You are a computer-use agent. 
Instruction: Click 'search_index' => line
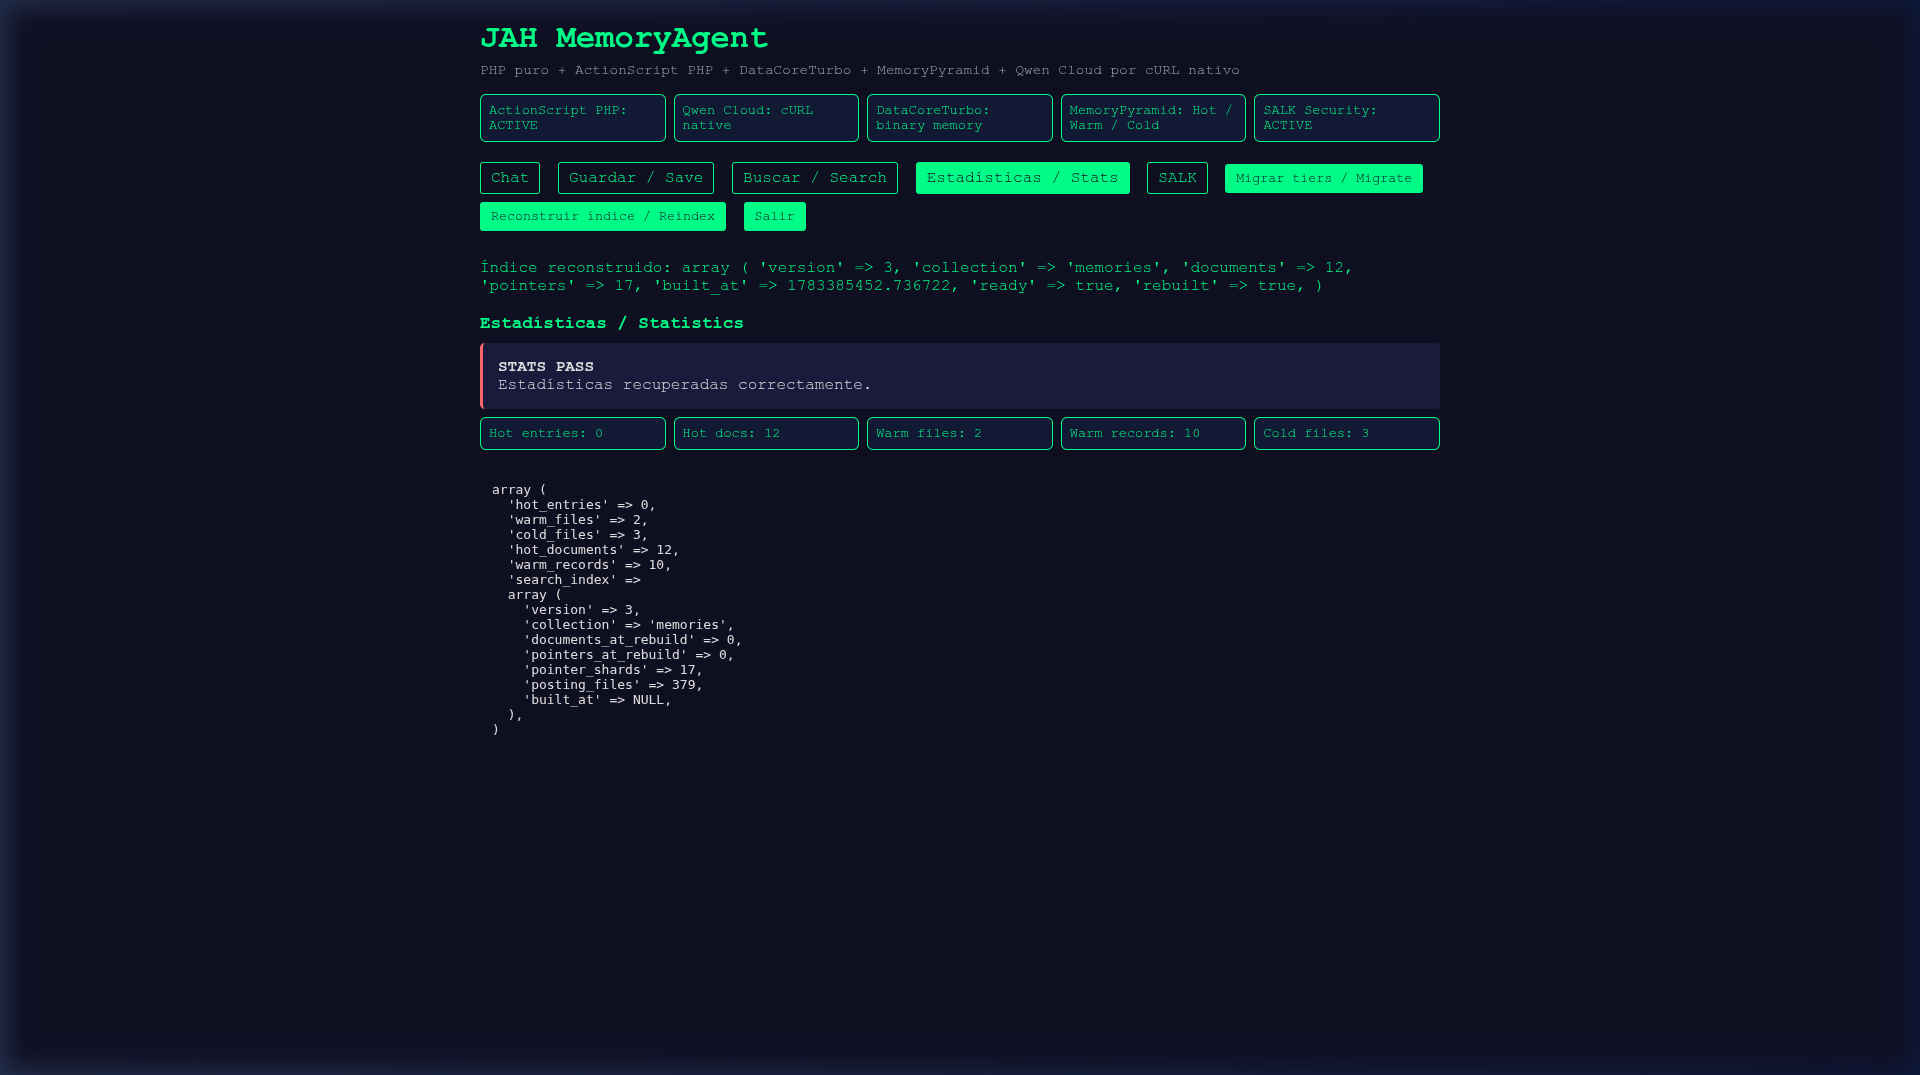(x=574, y=580)
